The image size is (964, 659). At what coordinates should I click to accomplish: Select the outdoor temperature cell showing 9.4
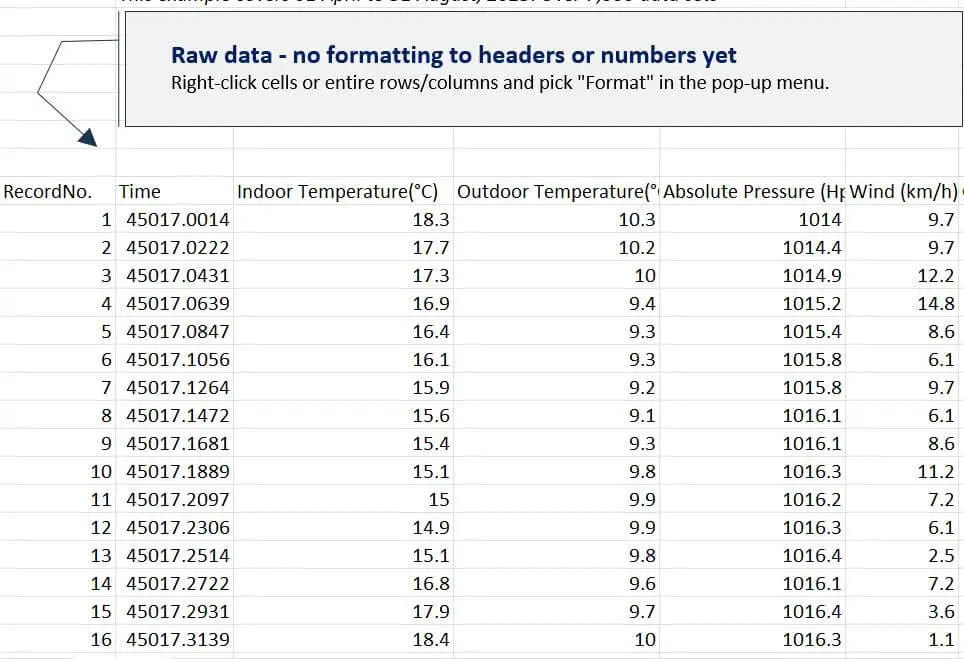642,304
